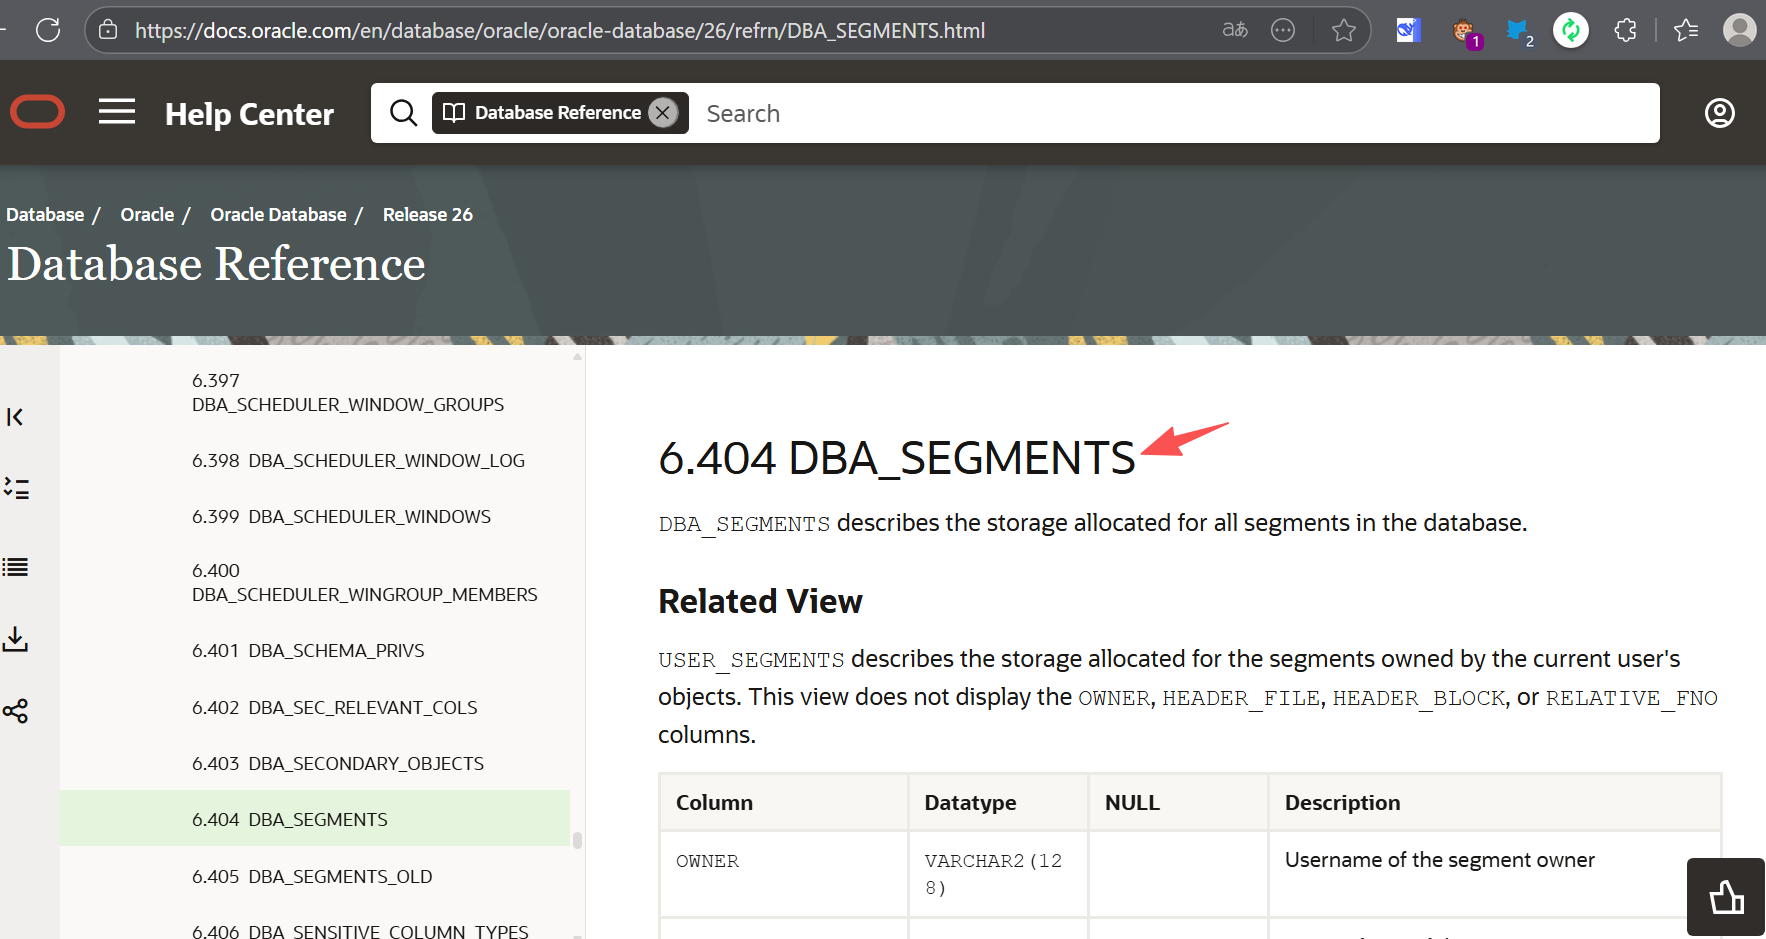Open the monkey extension with badge 1
Viewport: 1766px width, 939px height.
pos(1465,32)
